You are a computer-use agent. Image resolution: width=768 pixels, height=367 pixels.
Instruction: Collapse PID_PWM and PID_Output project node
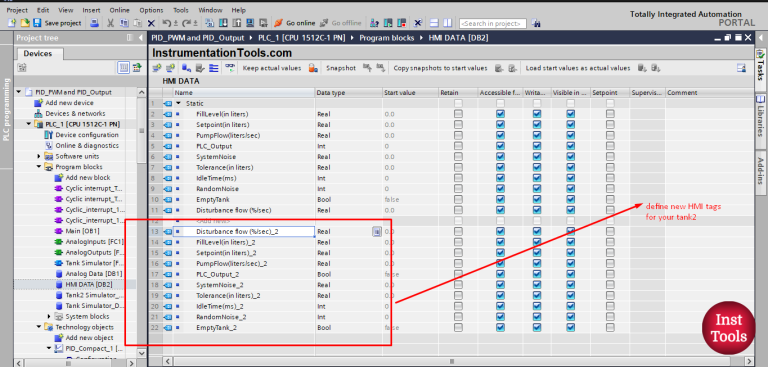click(19, 92)
